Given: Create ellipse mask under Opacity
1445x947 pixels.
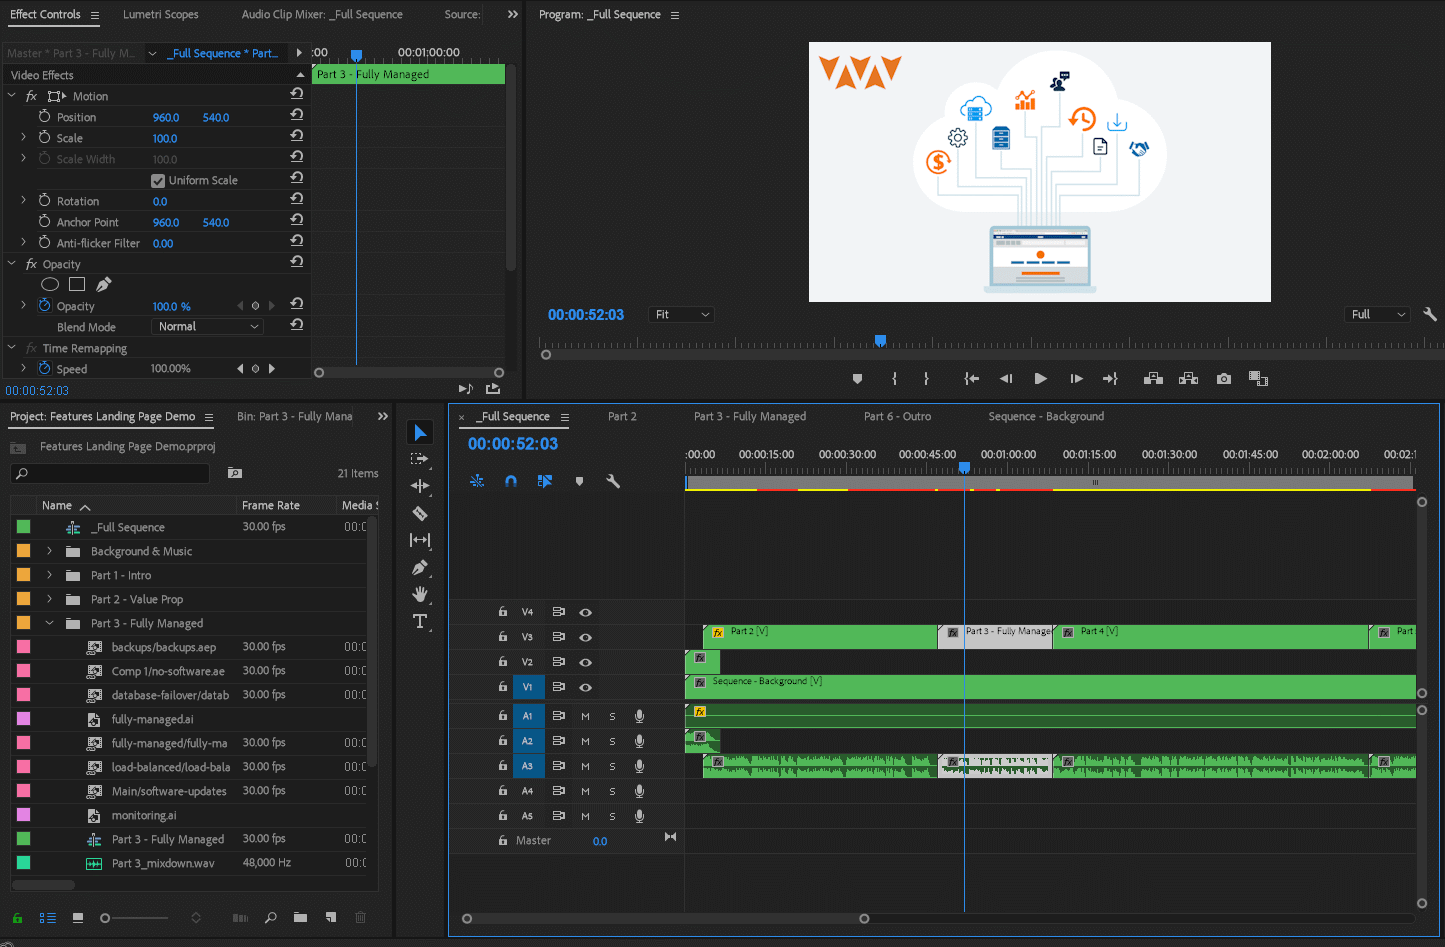Looking at the screenshot, I should click(x=50, y=285).
